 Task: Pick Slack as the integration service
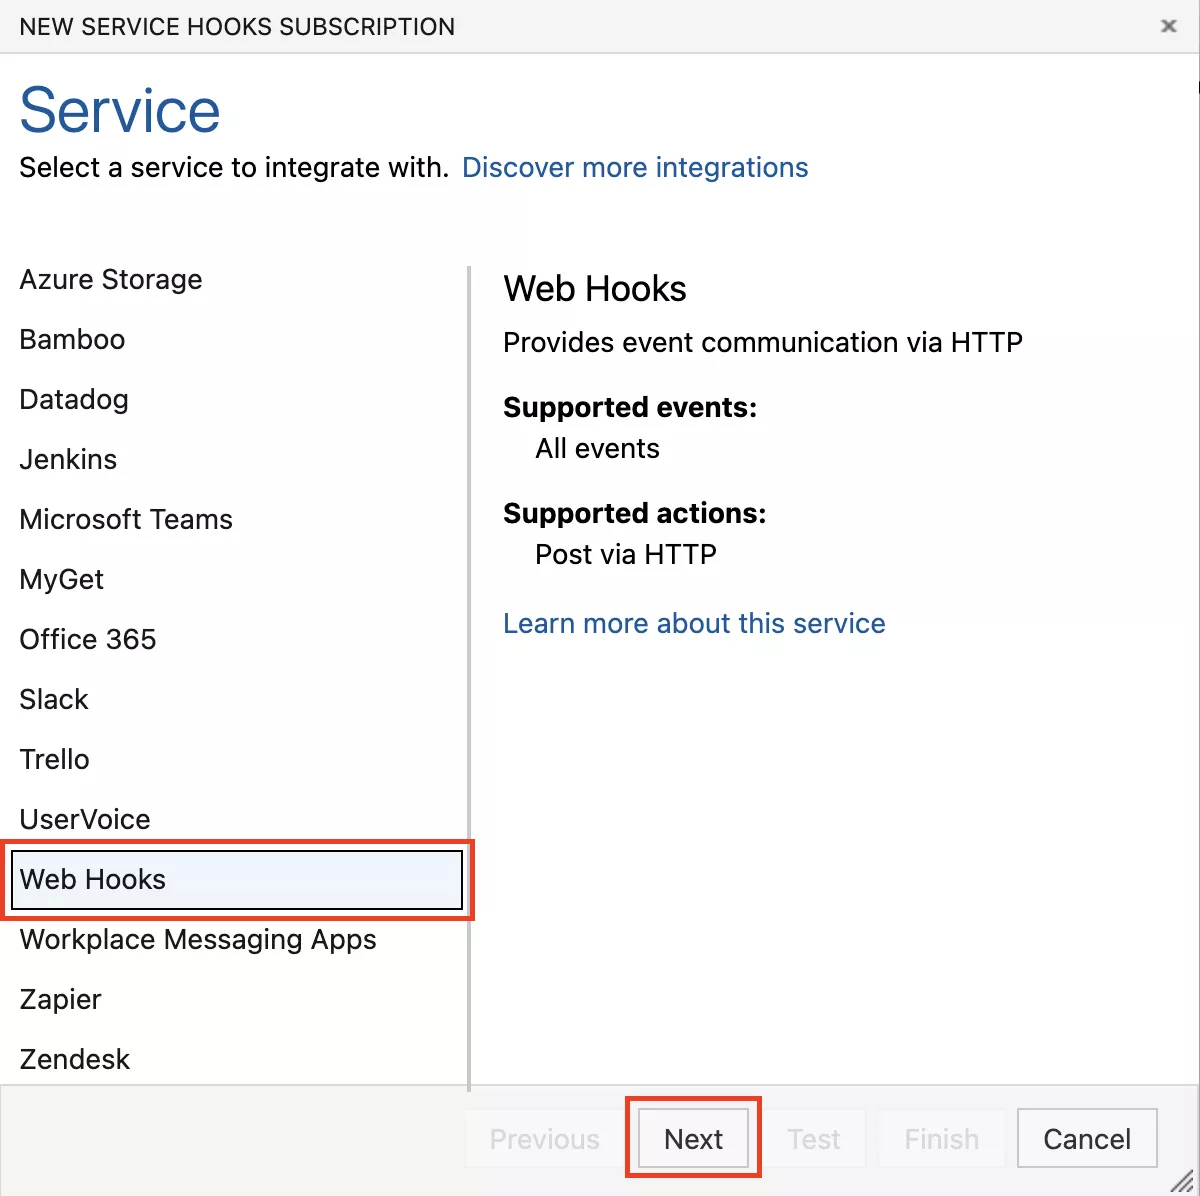tap(54, 700)
